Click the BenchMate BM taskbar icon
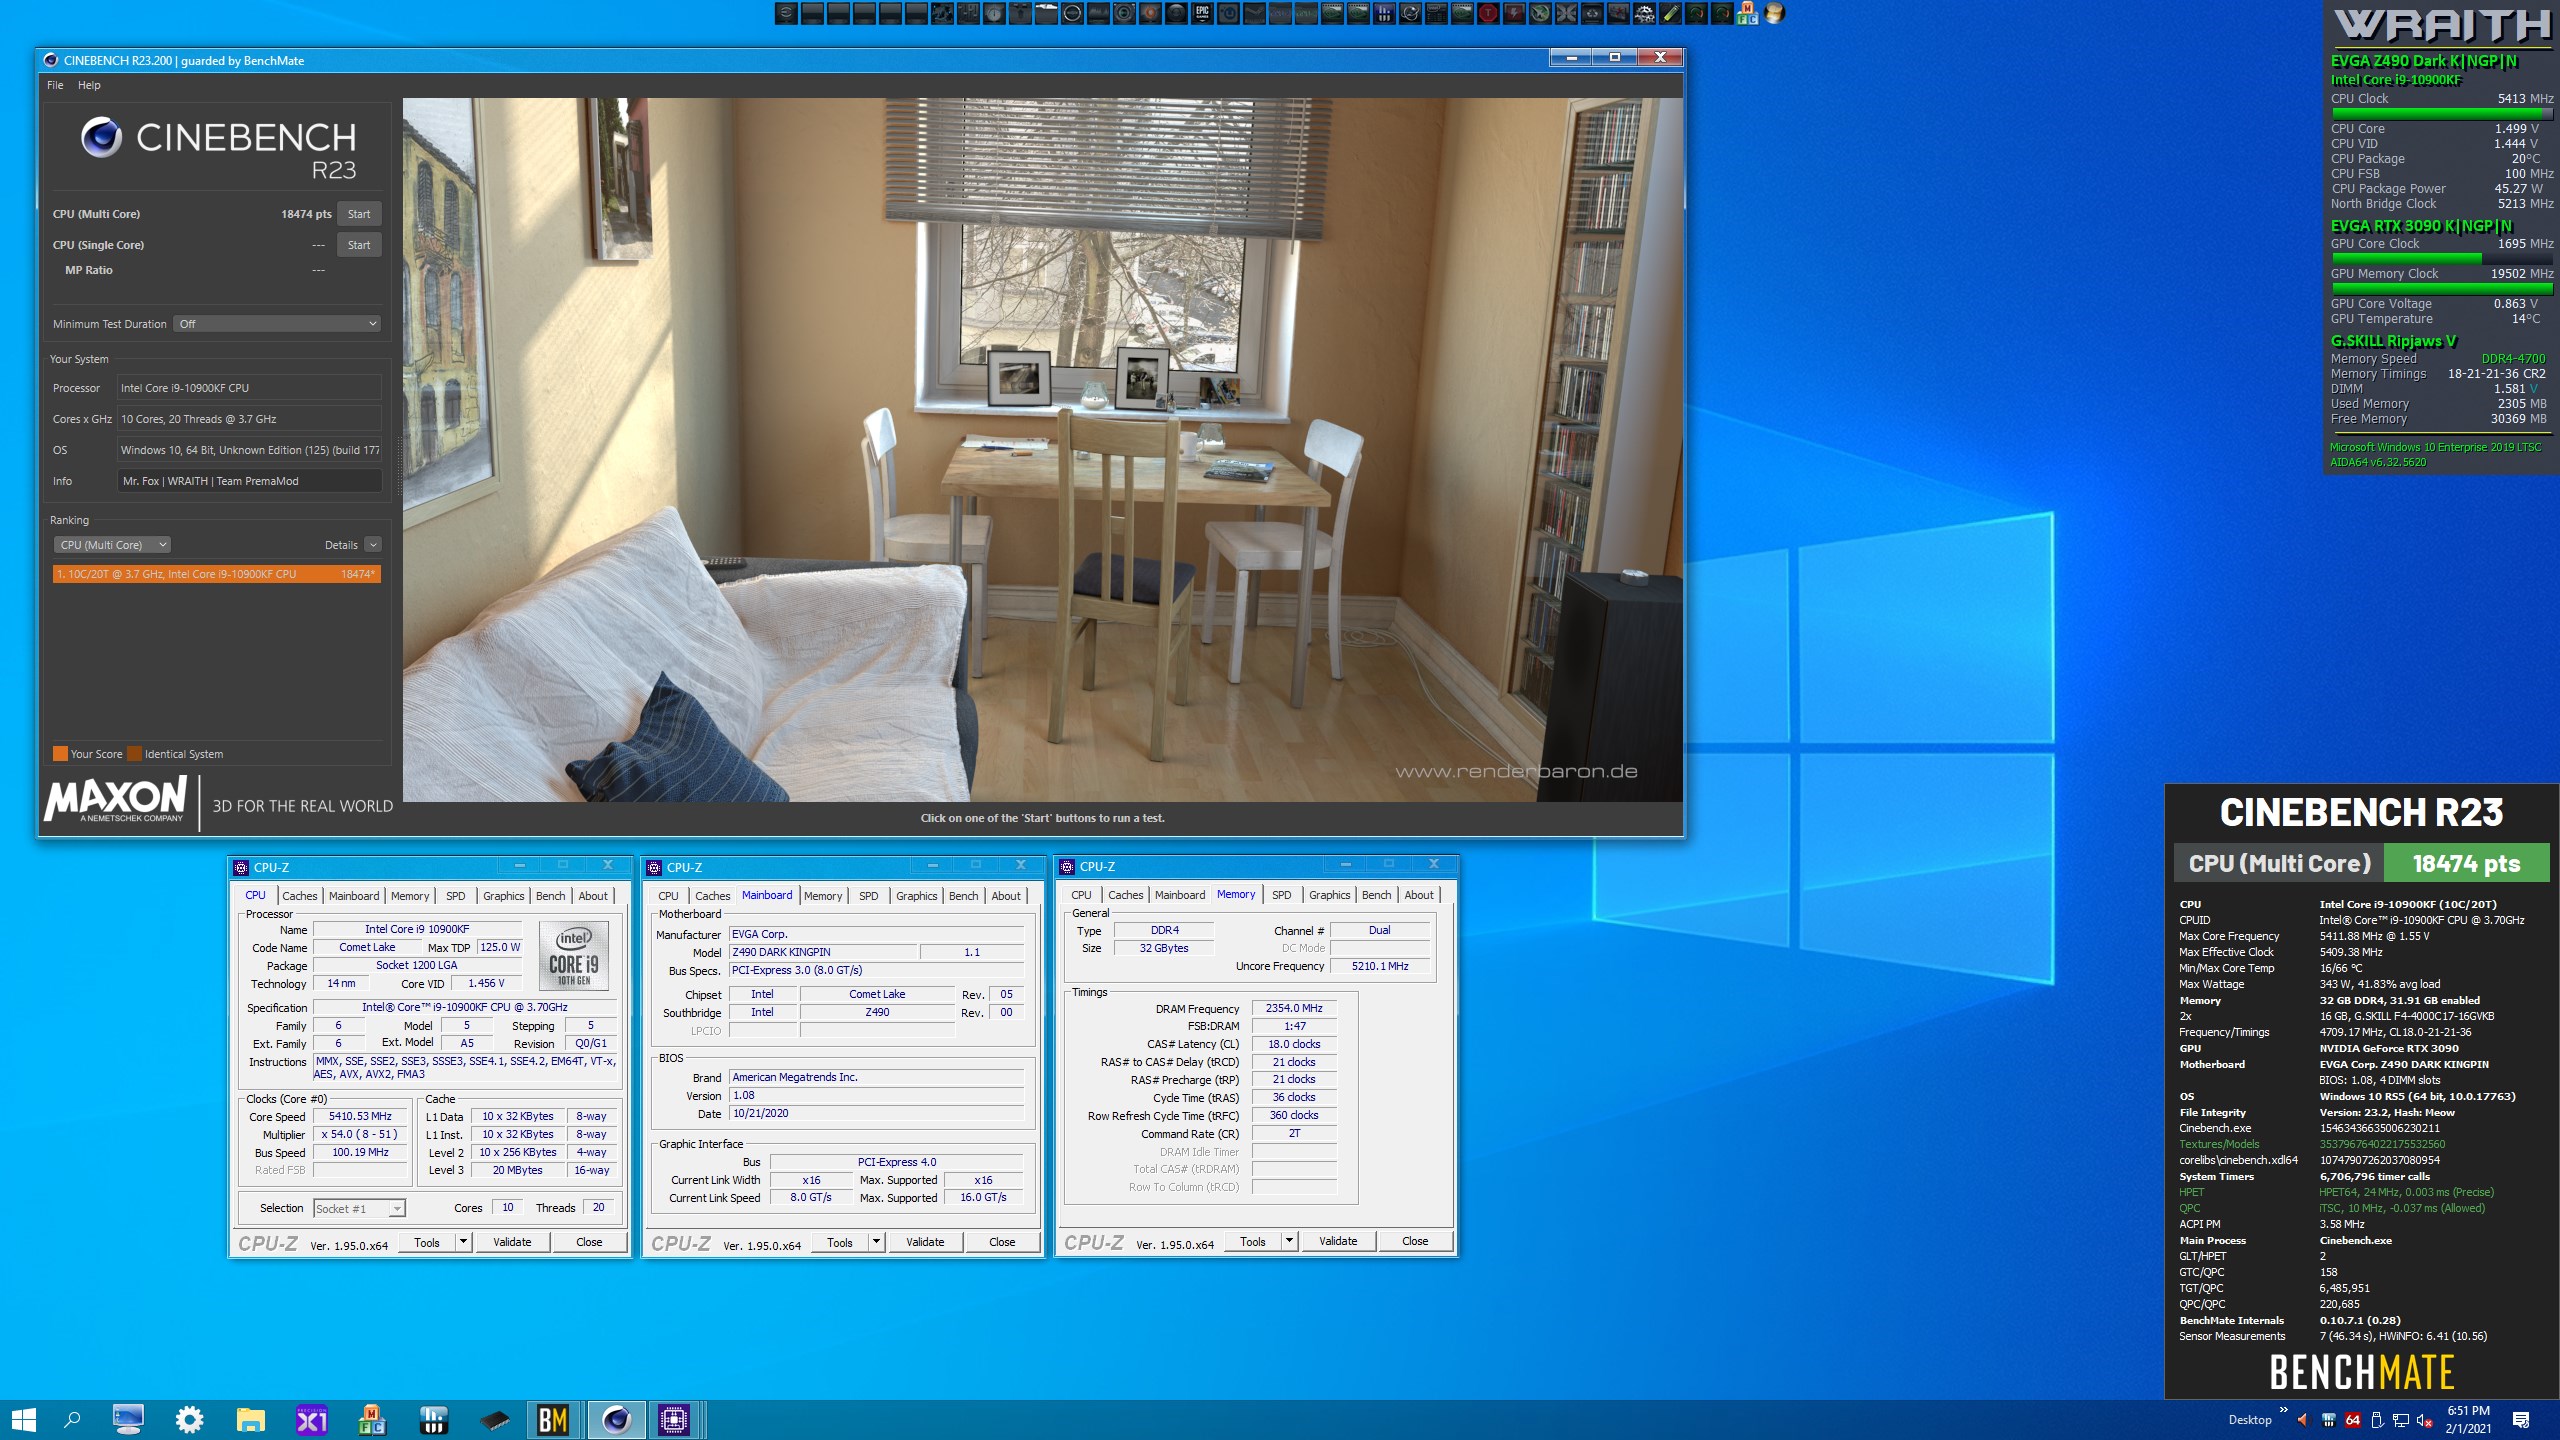The width and height of the screenshot is (2560, 1440). [553, 1419]
